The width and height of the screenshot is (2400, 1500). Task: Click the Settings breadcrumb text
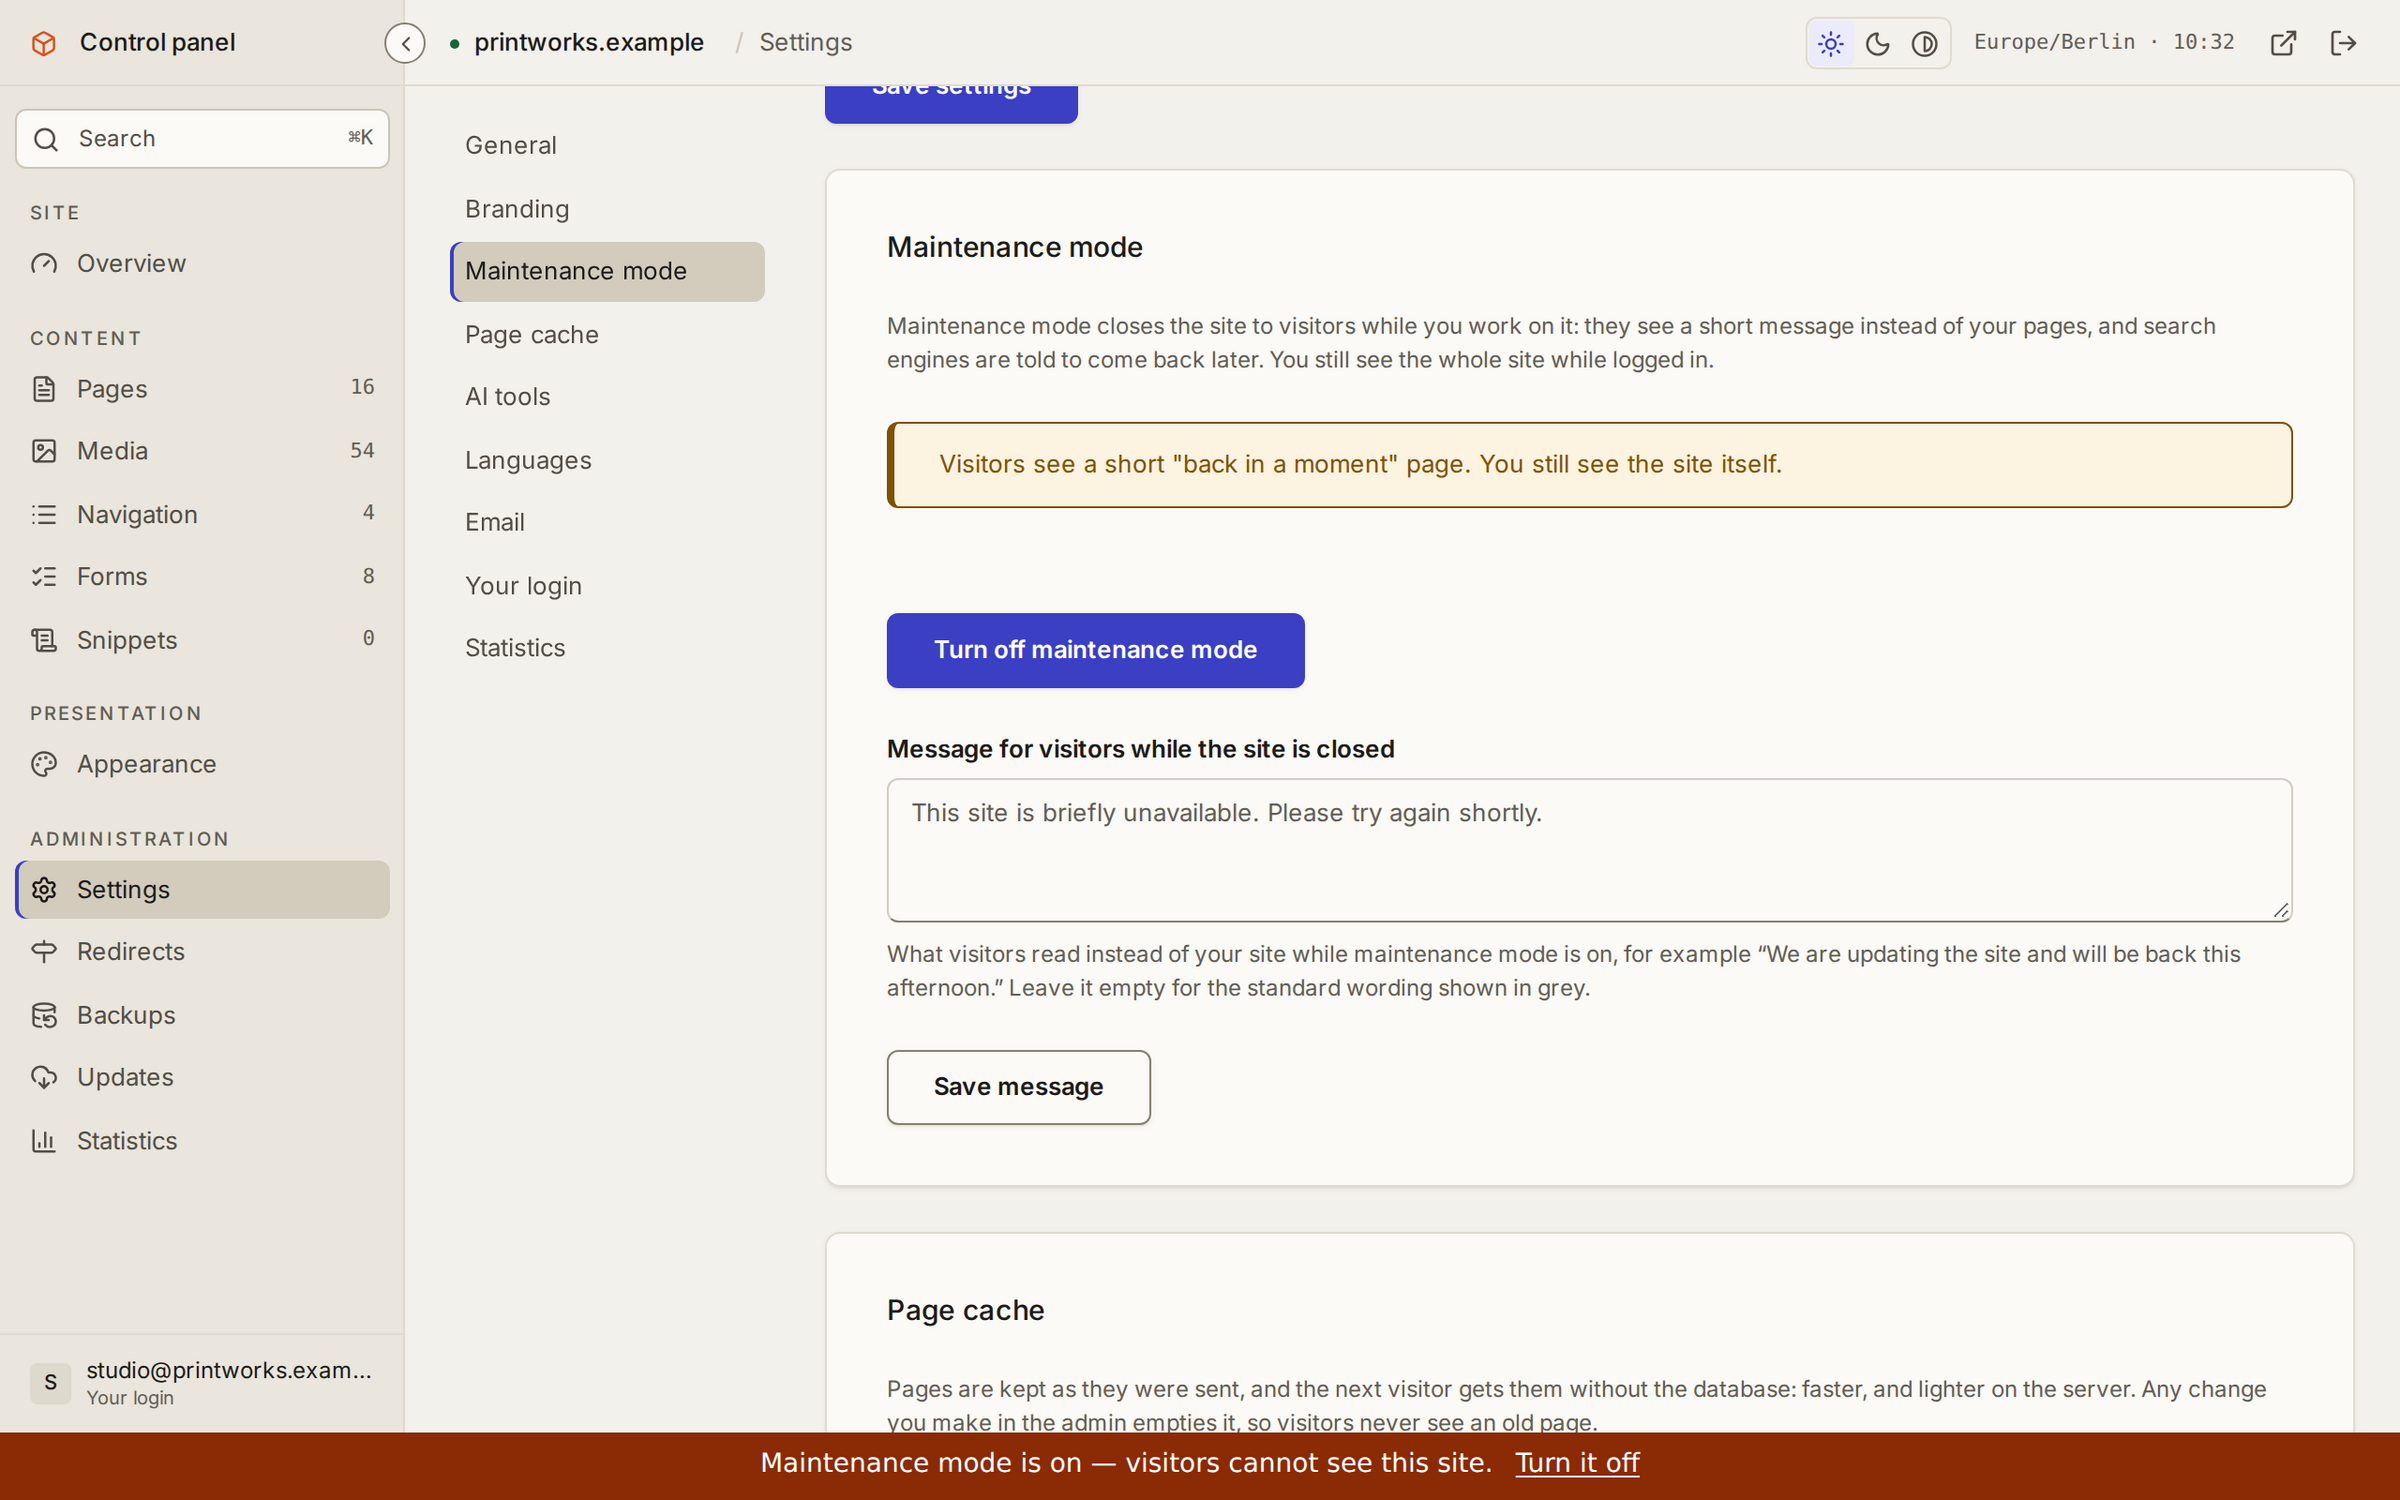[805, 43]
